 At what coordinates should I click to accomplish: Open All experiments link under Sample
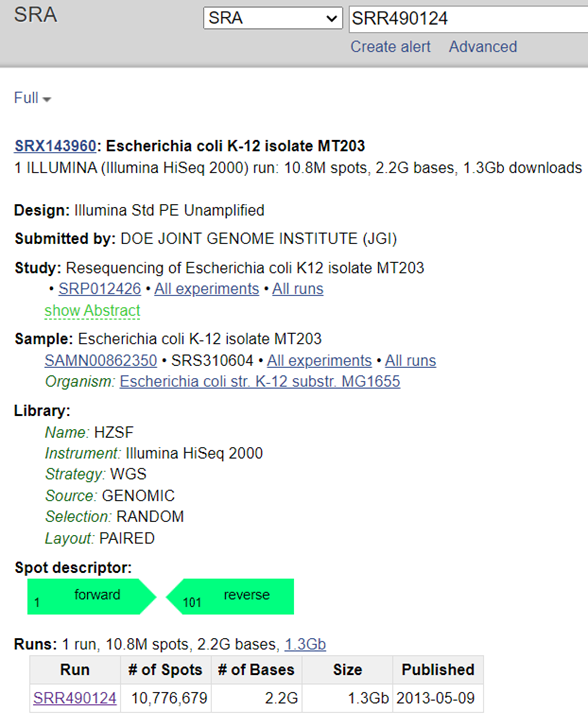coord(319,361)
